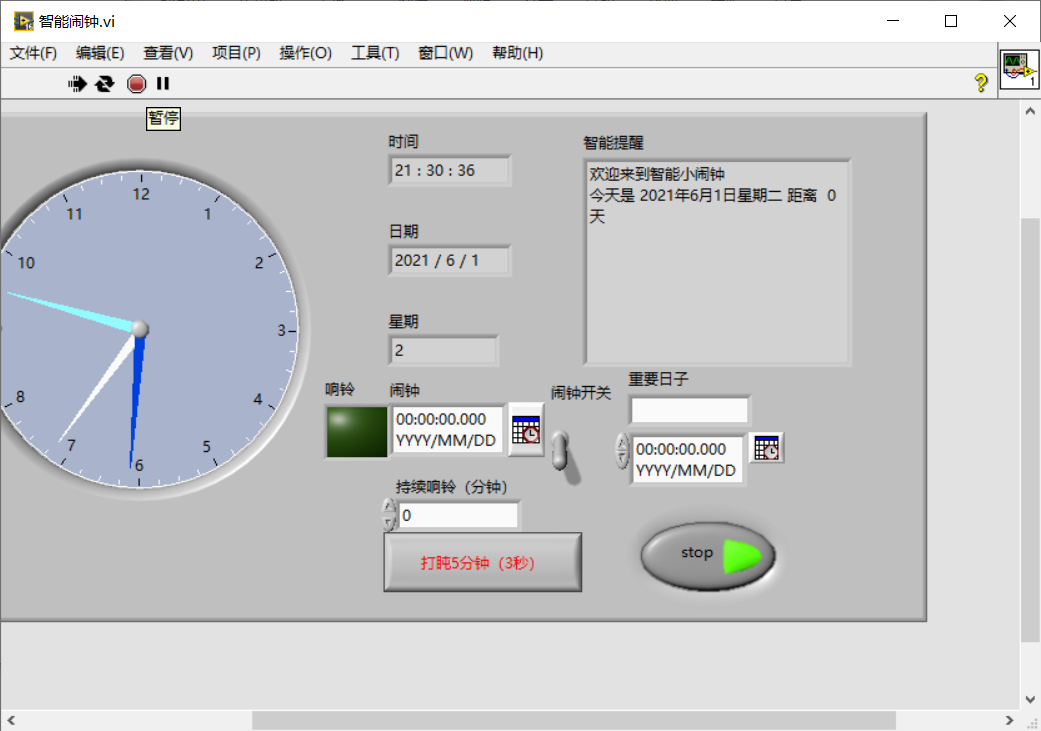Open the 工具(T) menu
Image resolution: width=1041 pixels, height=731 pixels.
pos(375,53)
